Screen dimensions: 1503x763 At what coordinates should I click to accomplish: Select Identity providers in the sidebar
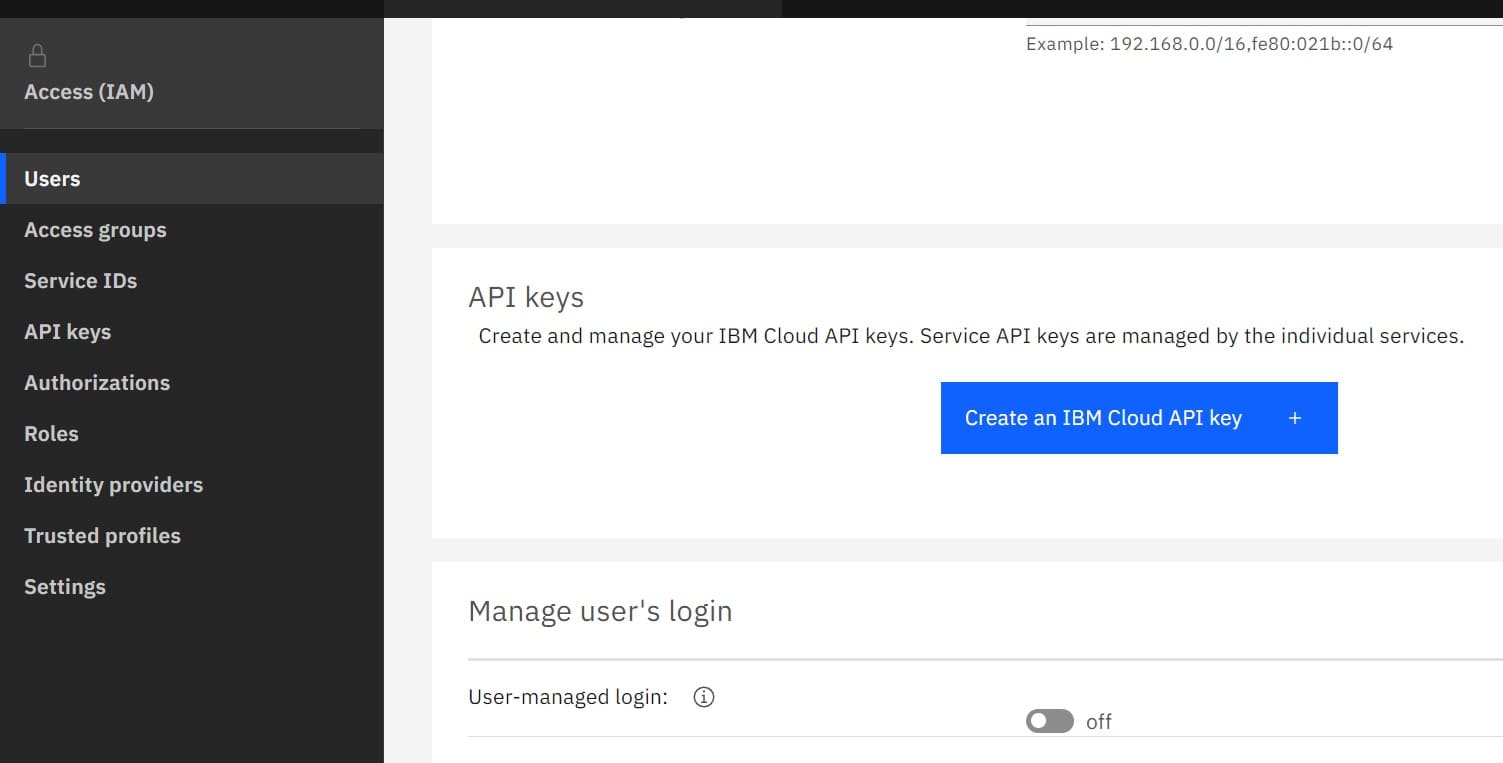(x=192, y=485)
